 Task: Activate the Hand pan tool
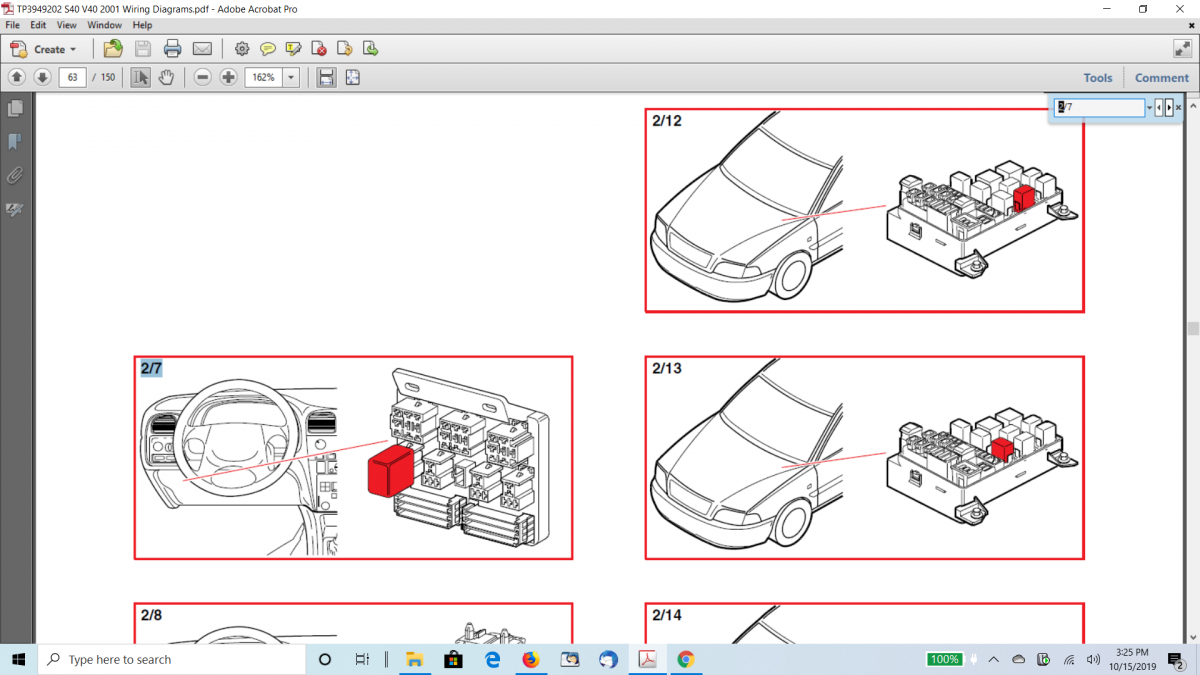click(166, 77)
